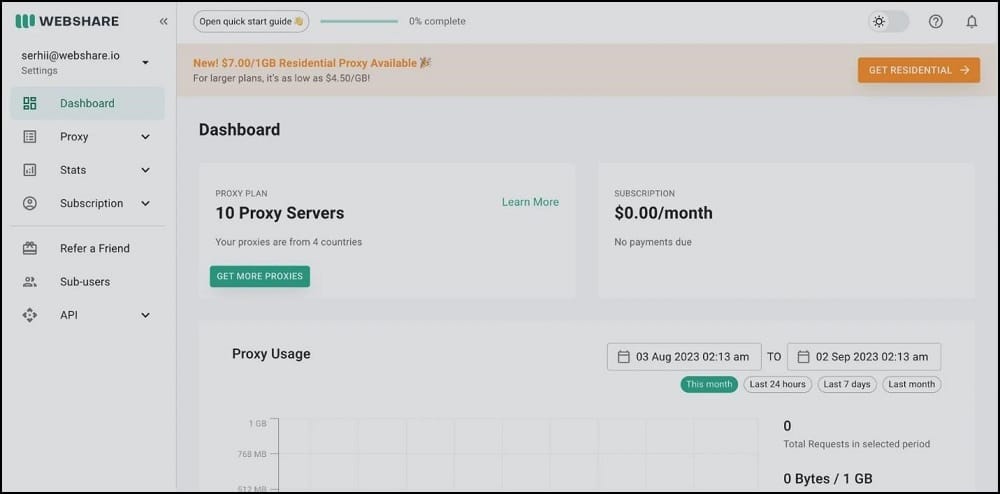Toggle the light/dark theme switch

tap(888, 22)
